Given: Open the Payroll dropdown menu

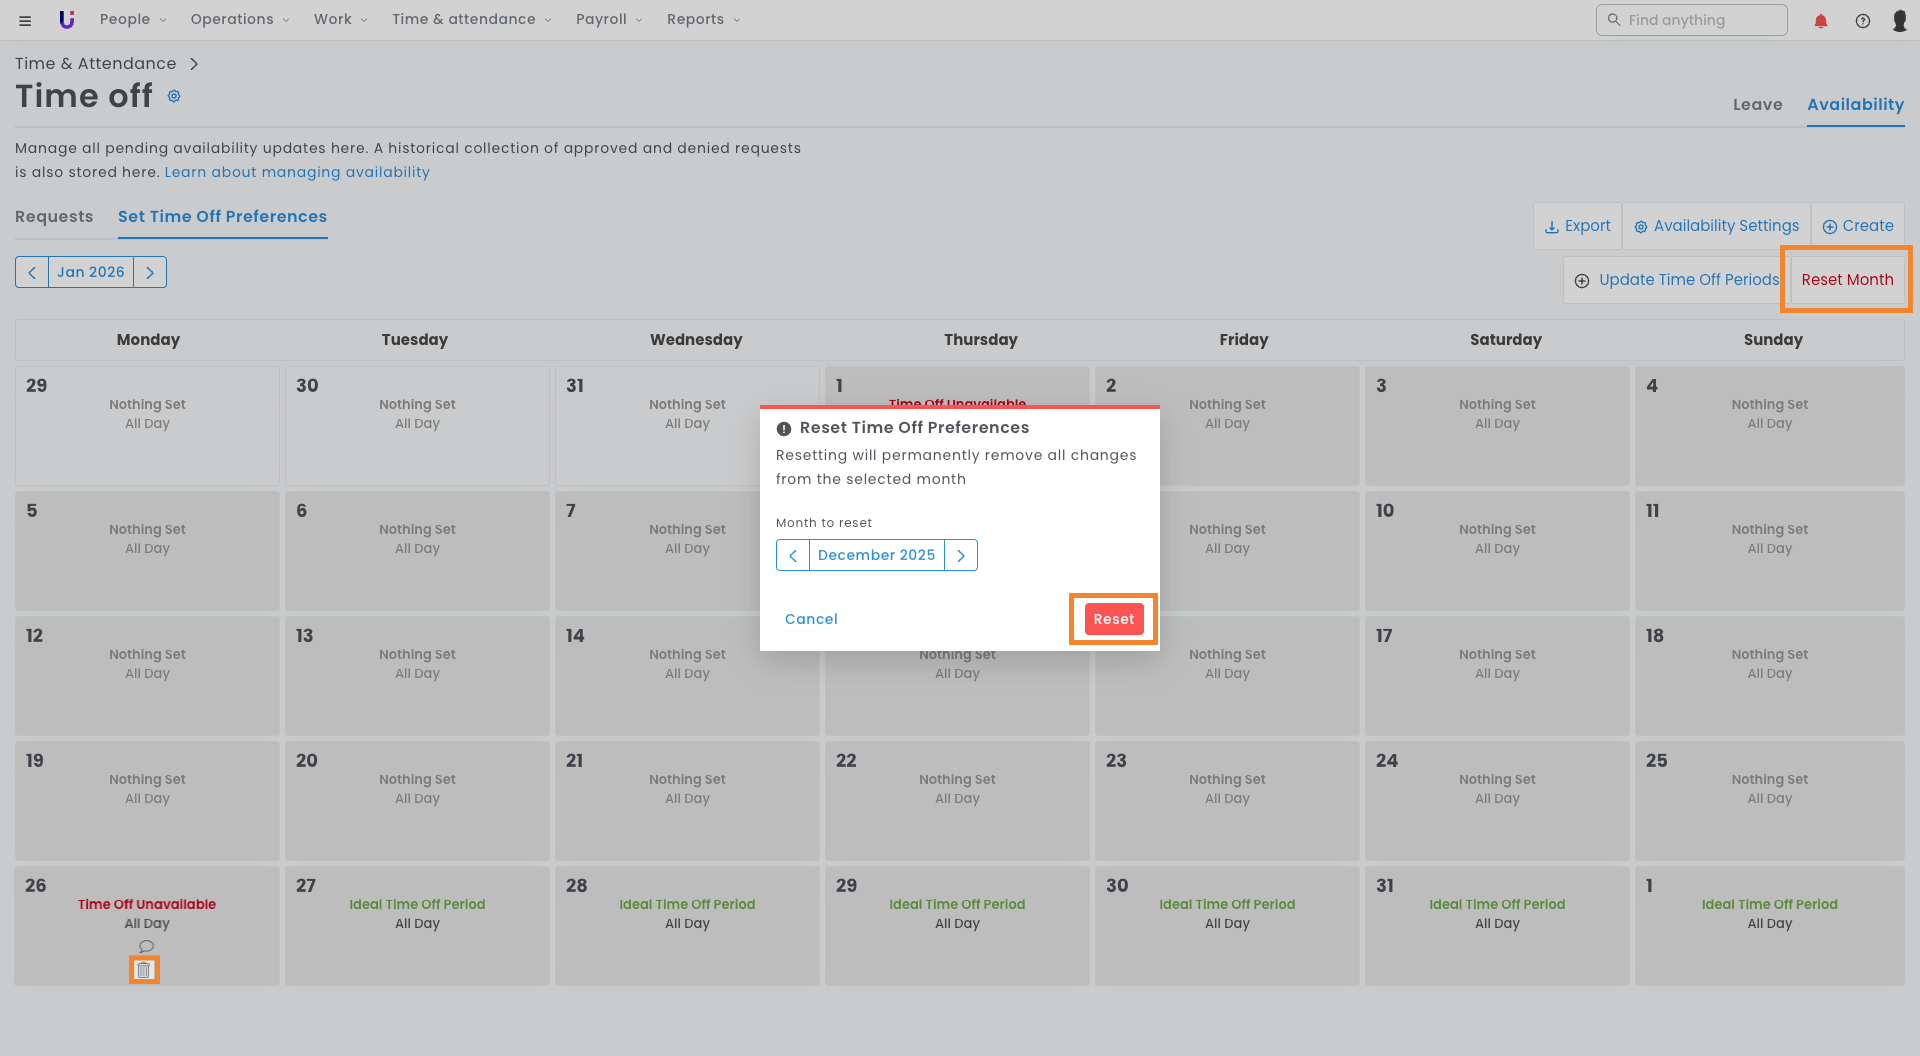Looking at the screenshot, I should (x=609, y=20).
